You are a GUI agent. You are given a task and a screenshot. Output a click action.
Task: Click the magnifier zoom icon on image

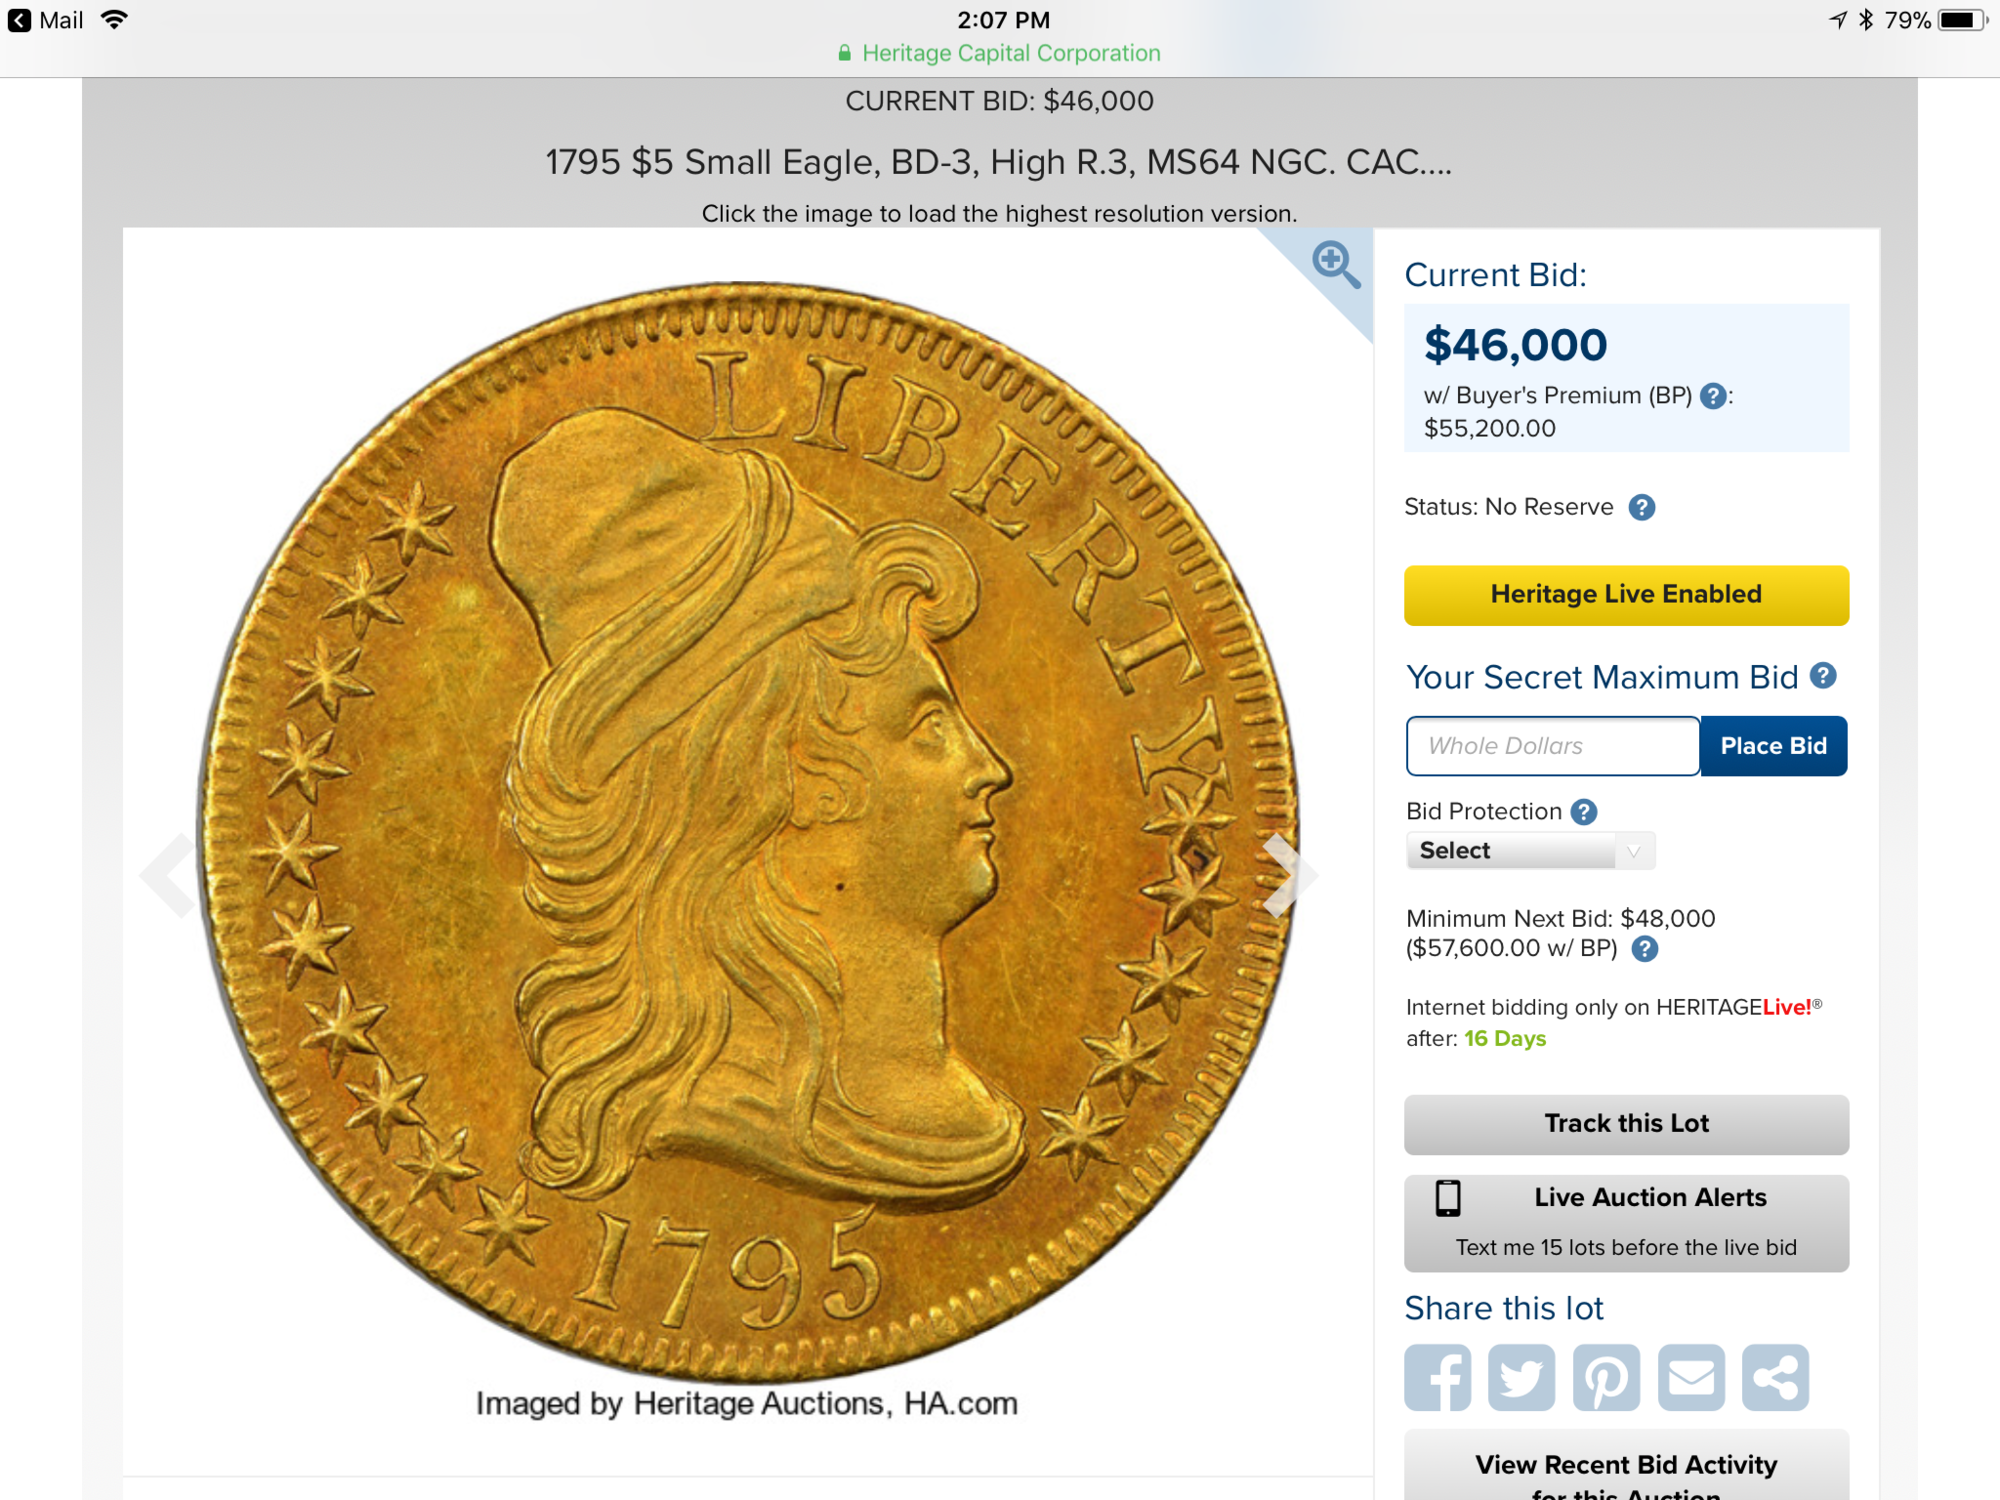[x=1336, y=265]
